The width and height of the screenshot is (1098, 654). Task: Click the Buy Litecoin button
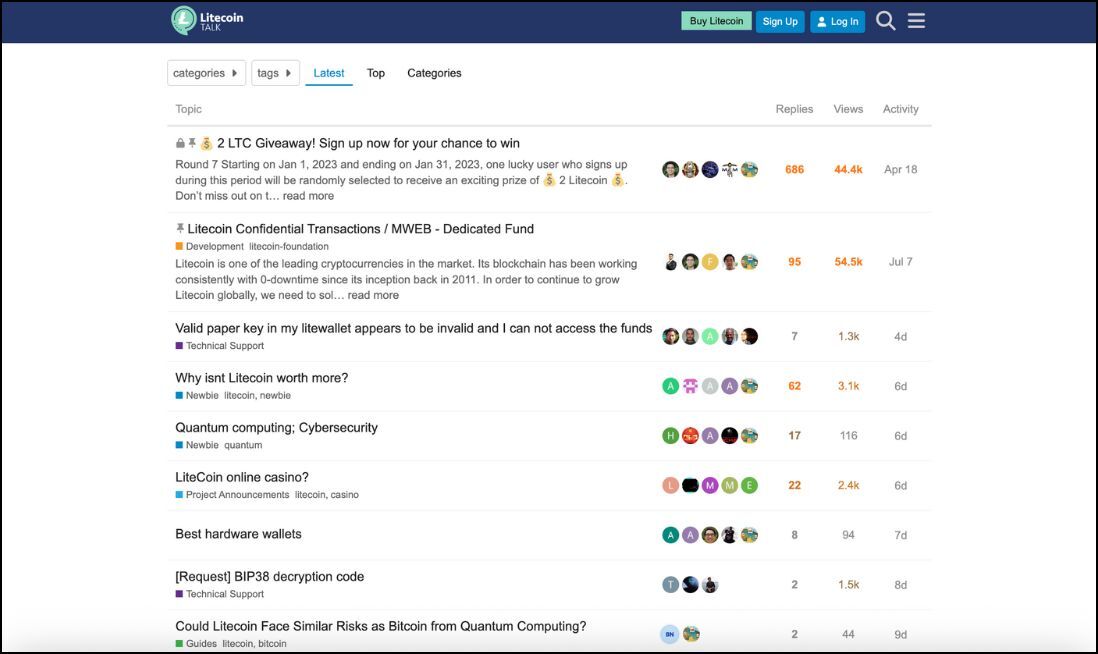[x=716, y=21]
